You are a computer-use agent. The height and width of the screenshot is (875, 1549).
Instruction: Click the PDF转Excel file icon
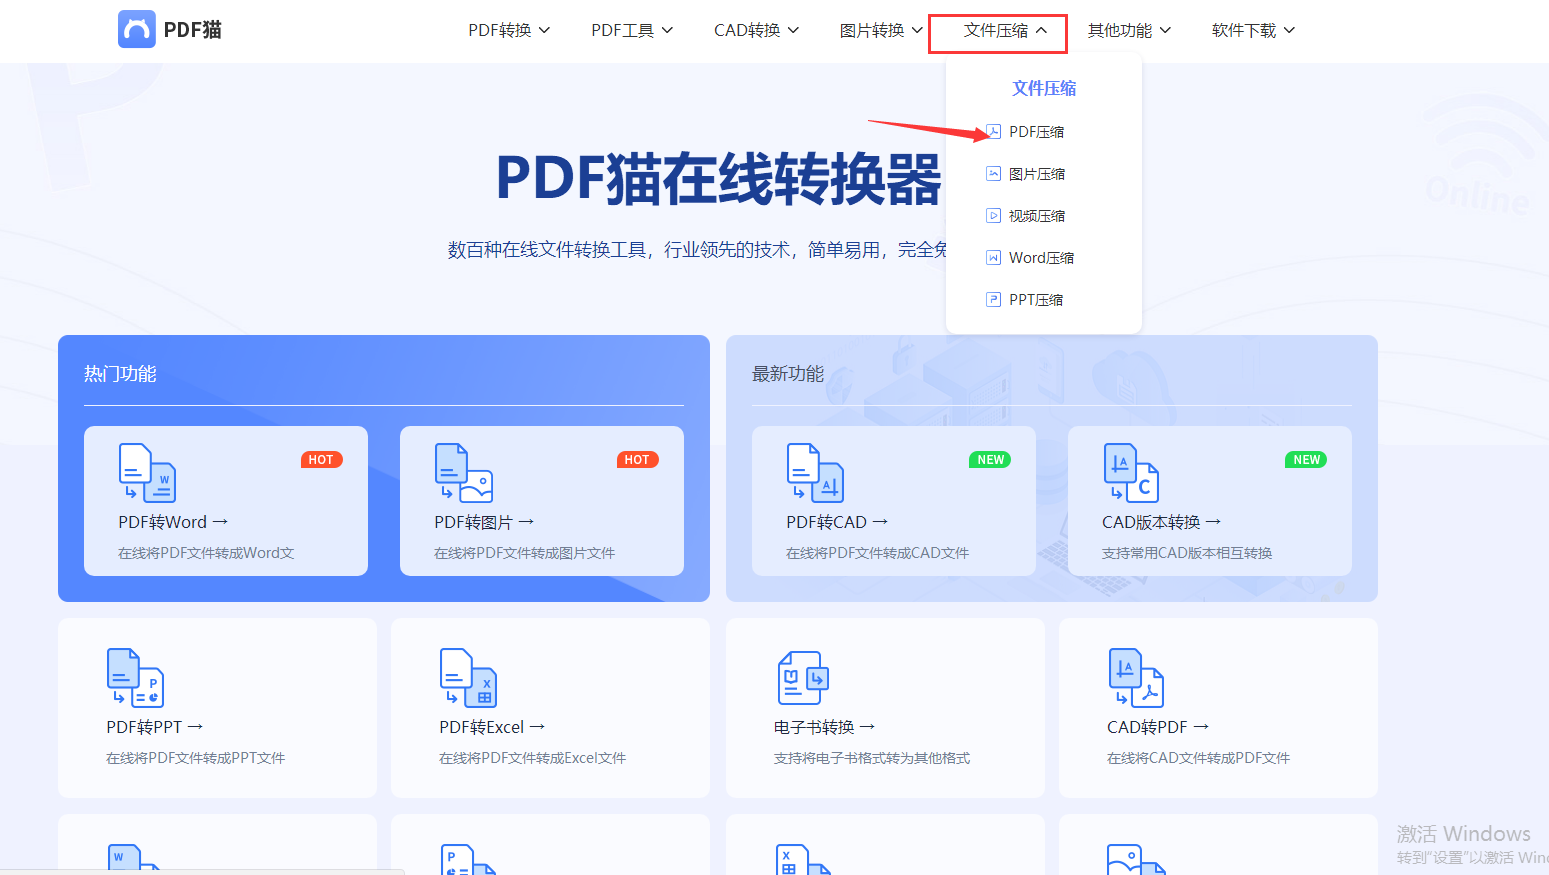point(469,677)
